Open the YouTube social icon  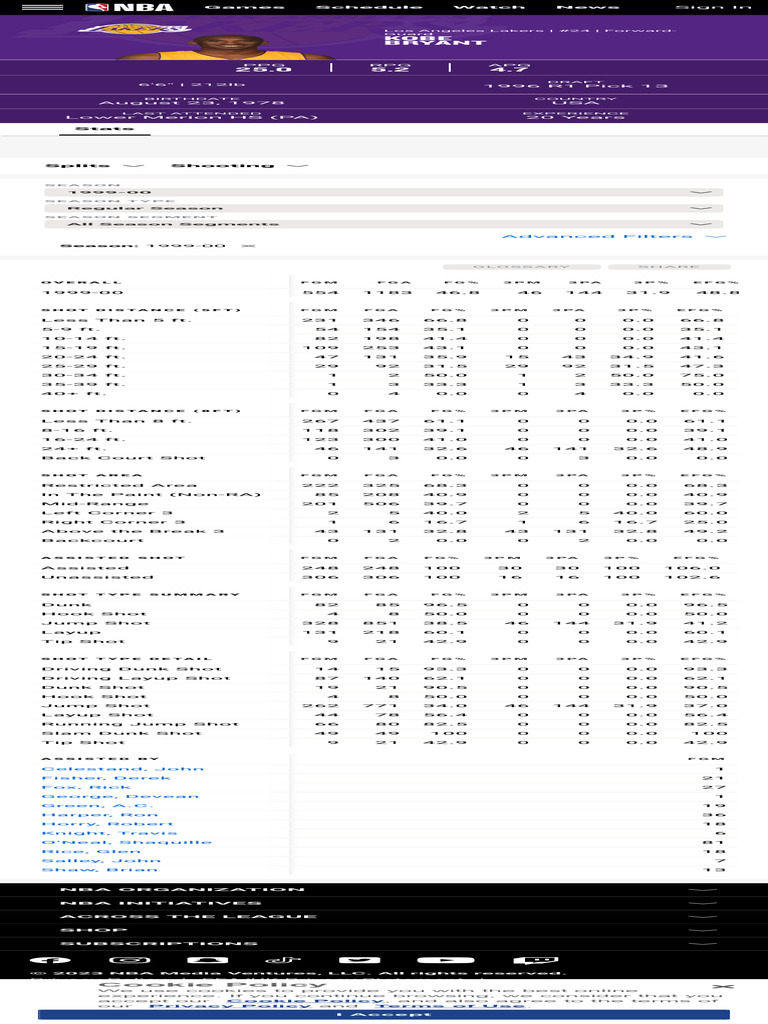pos(445,960)
